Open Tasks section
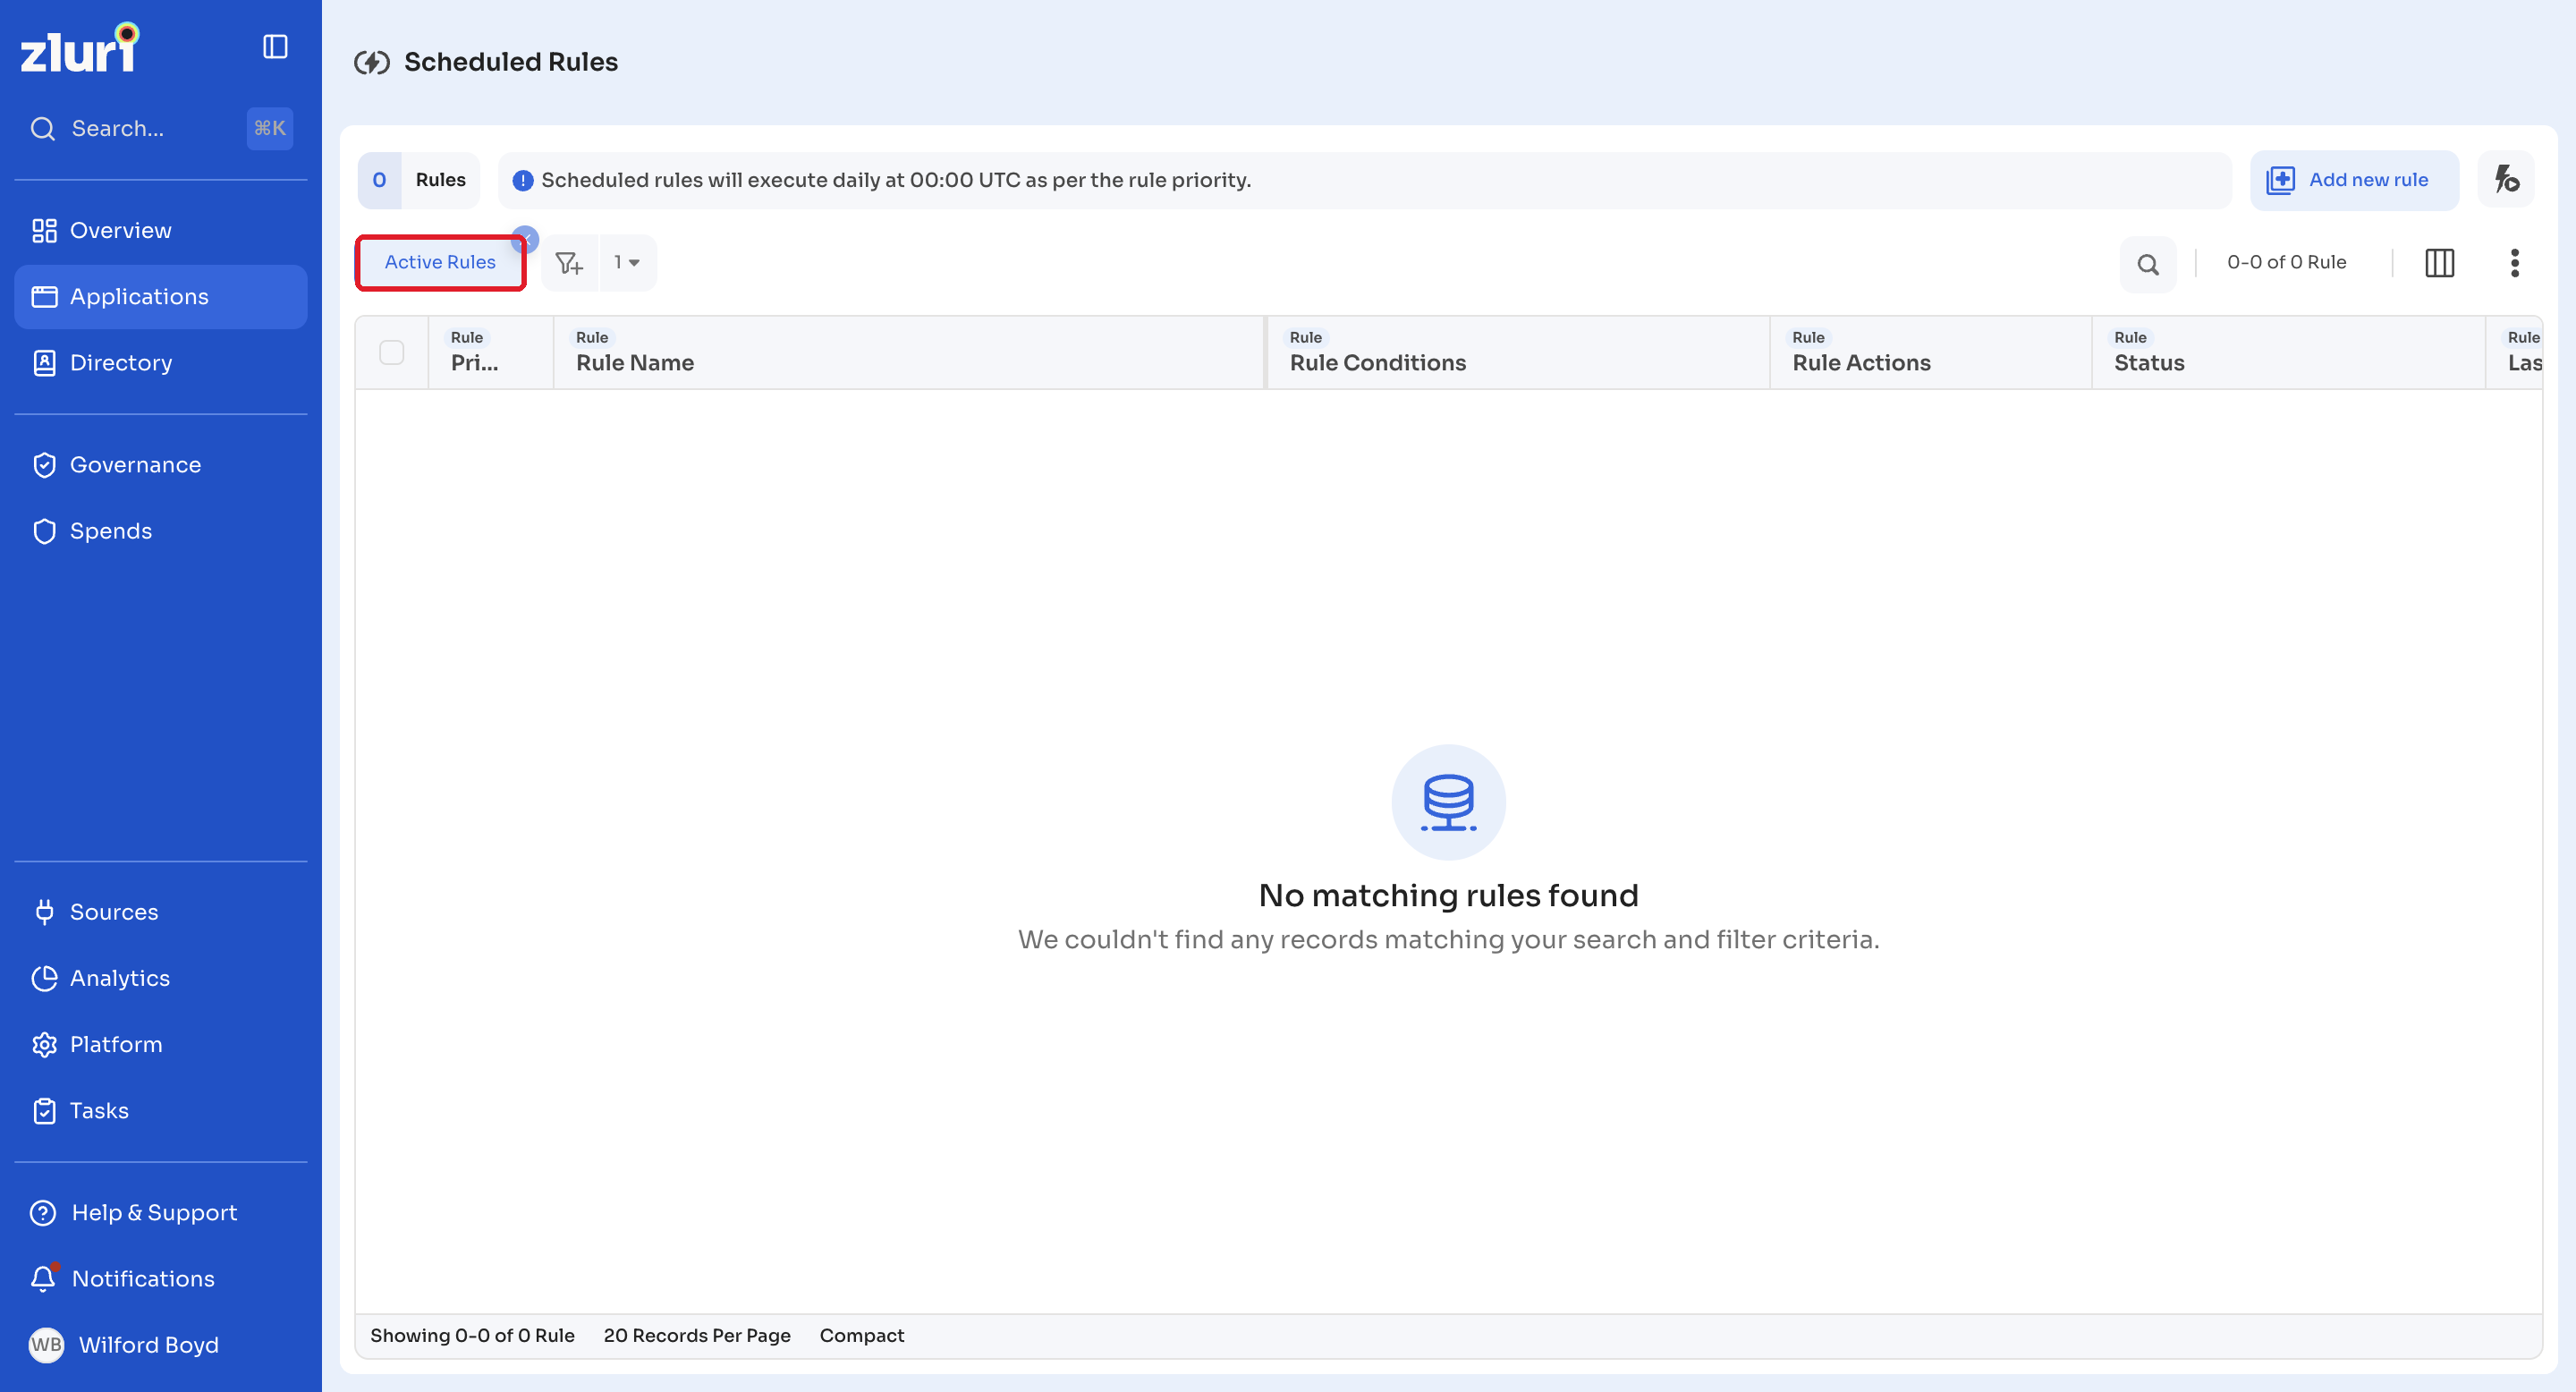This screenshot has height=1392, width=2576. coord(161,1109)
